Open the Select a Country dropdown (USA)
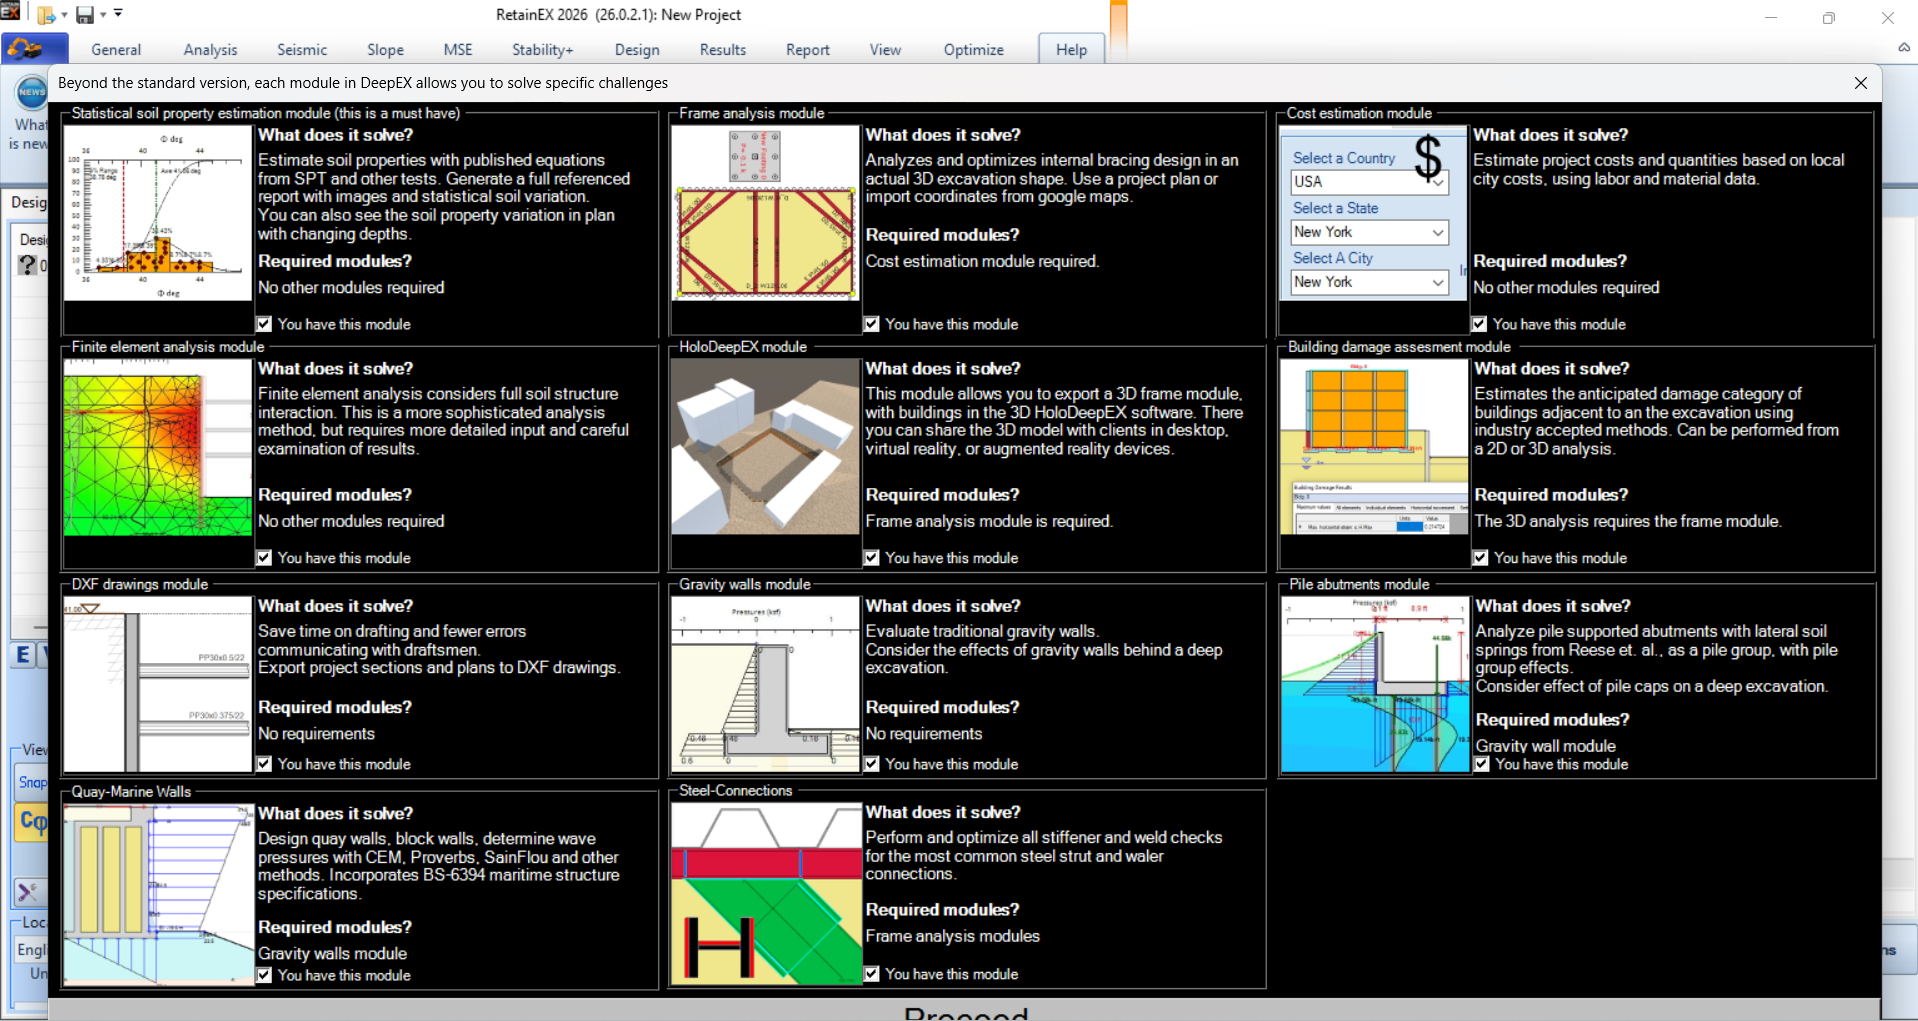The height and width of the screenshot is (1021, 1918). (x=1370, y=182)
